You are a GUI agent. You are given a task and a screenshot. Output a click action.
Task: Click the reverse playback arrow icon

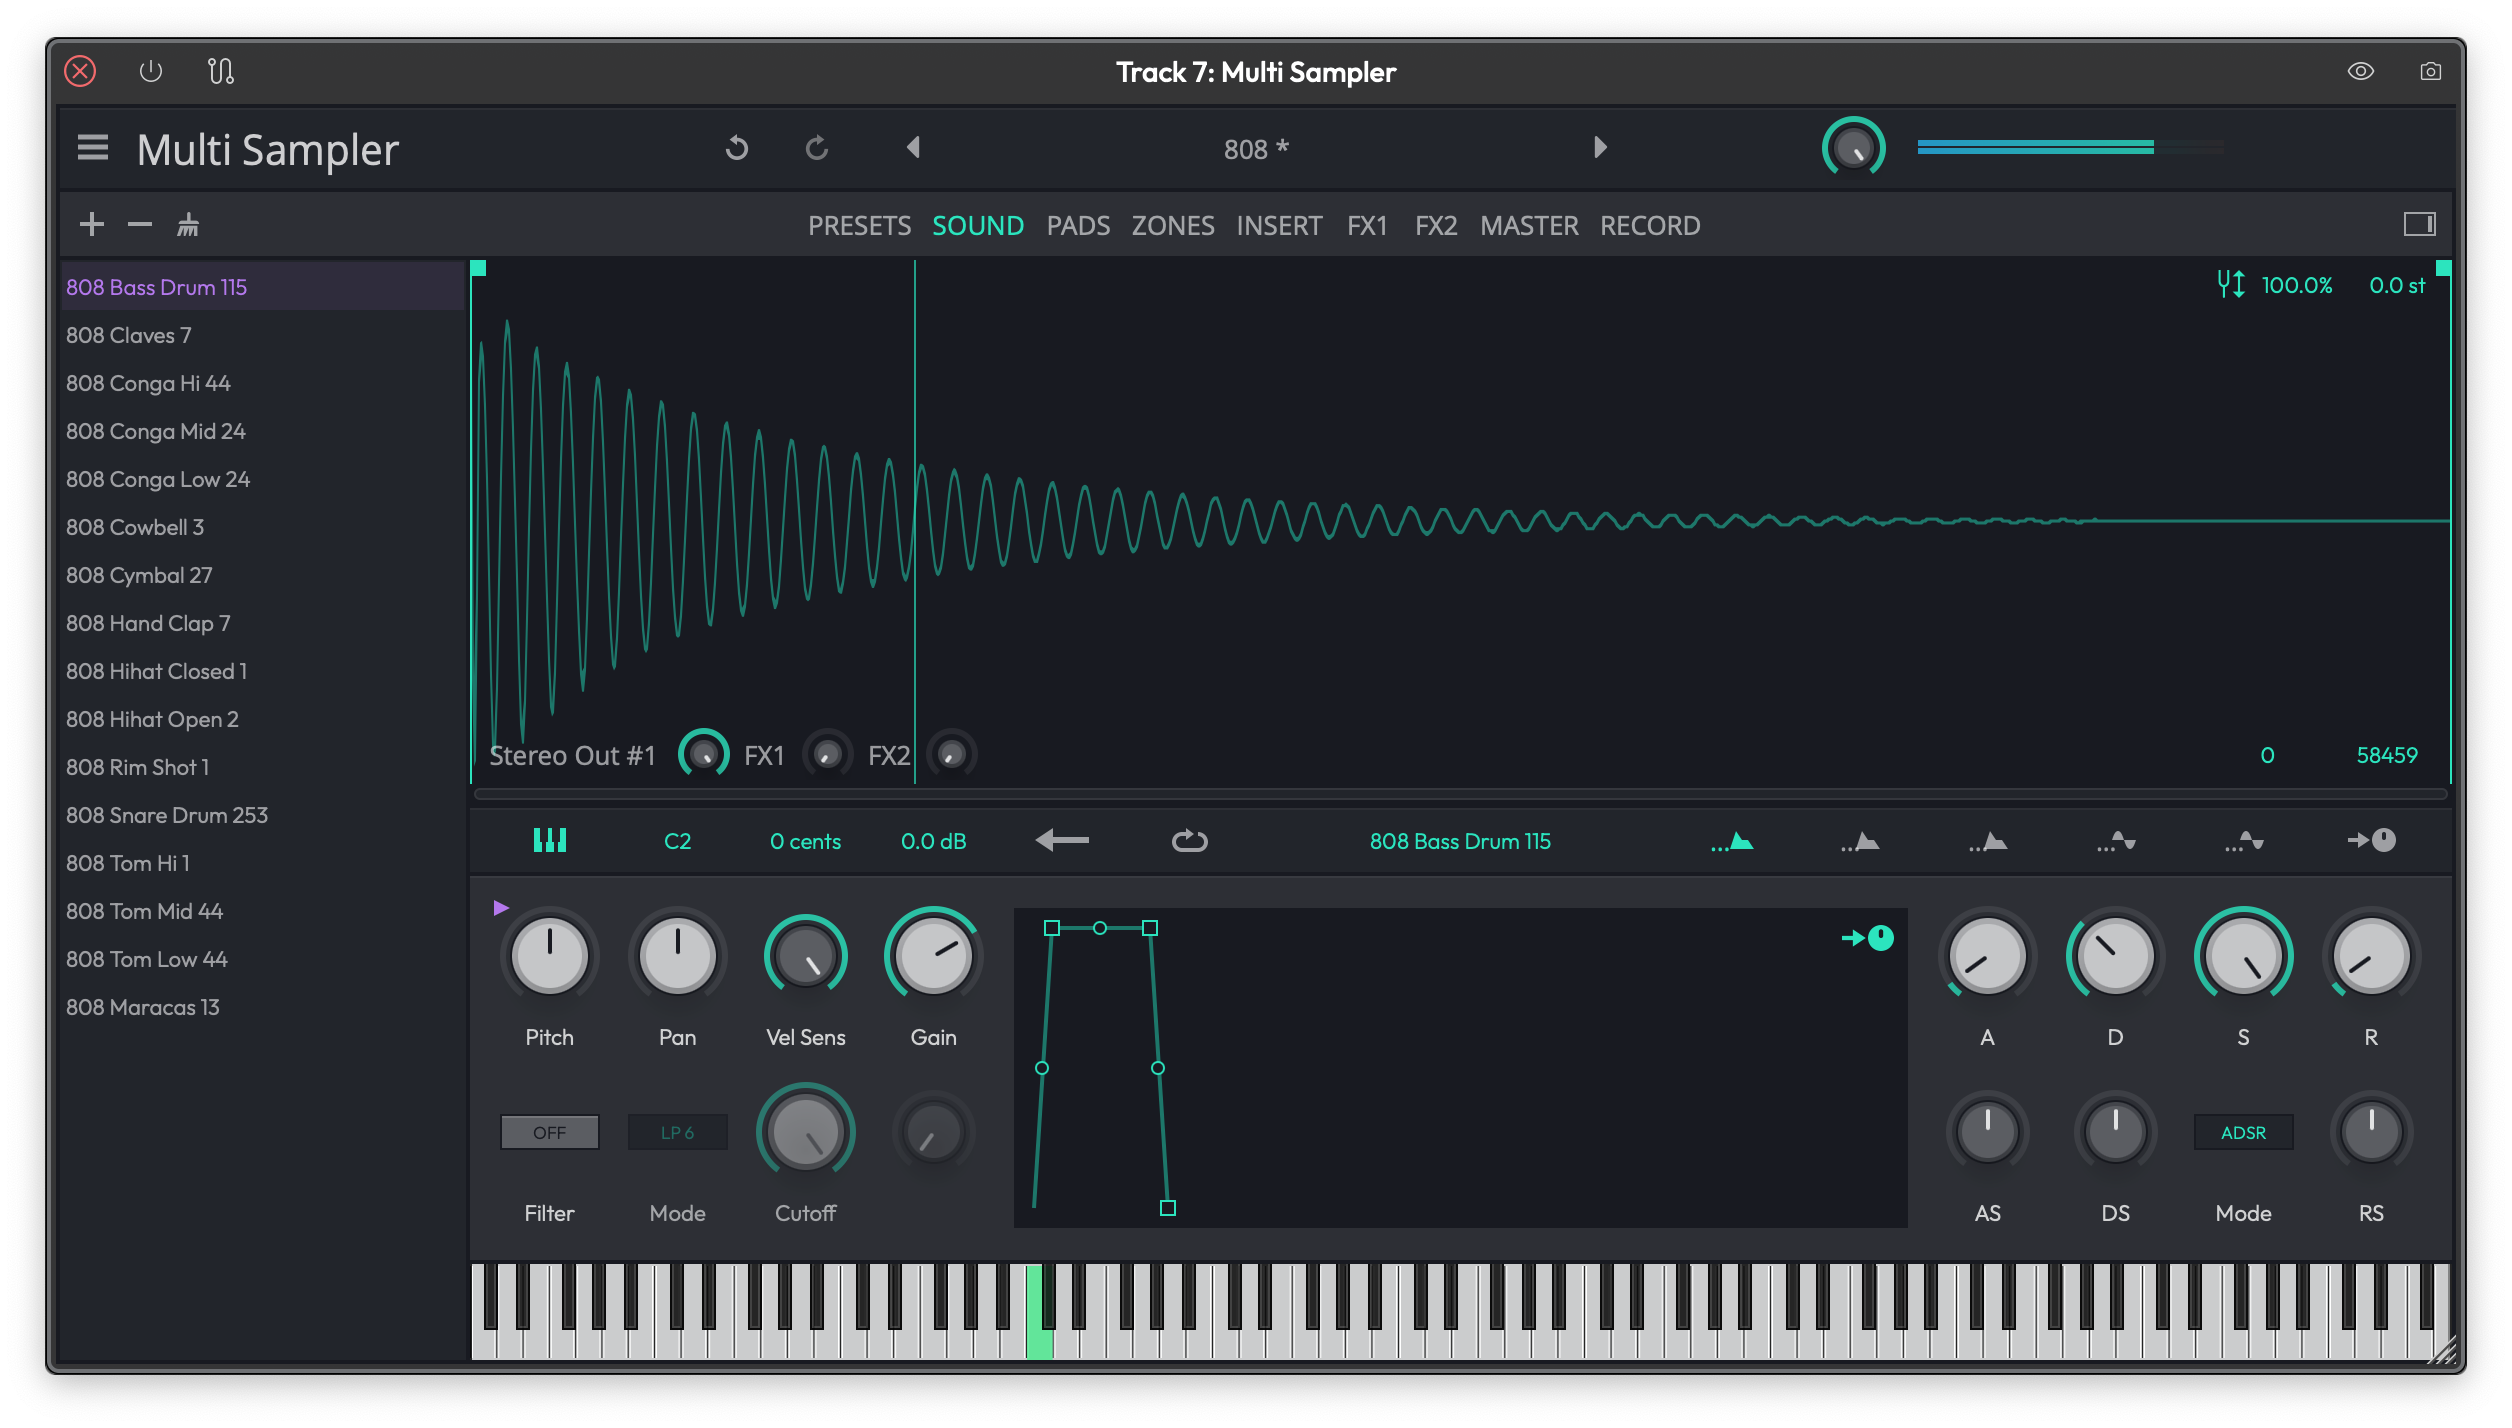(x=1062, y=840)
